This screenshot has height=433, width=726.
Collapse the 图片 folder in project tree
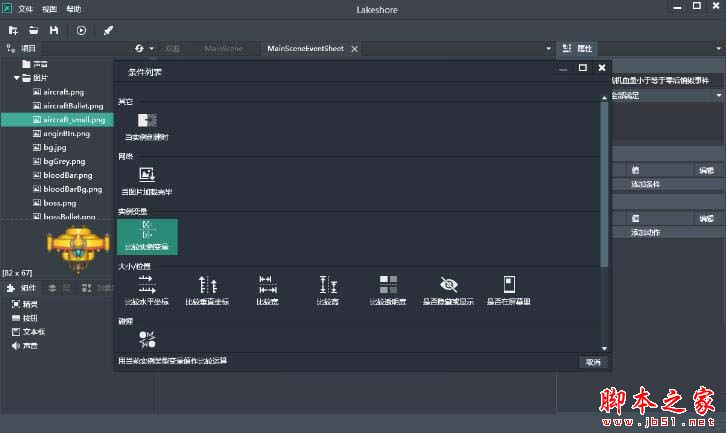(x=17, y=78)
